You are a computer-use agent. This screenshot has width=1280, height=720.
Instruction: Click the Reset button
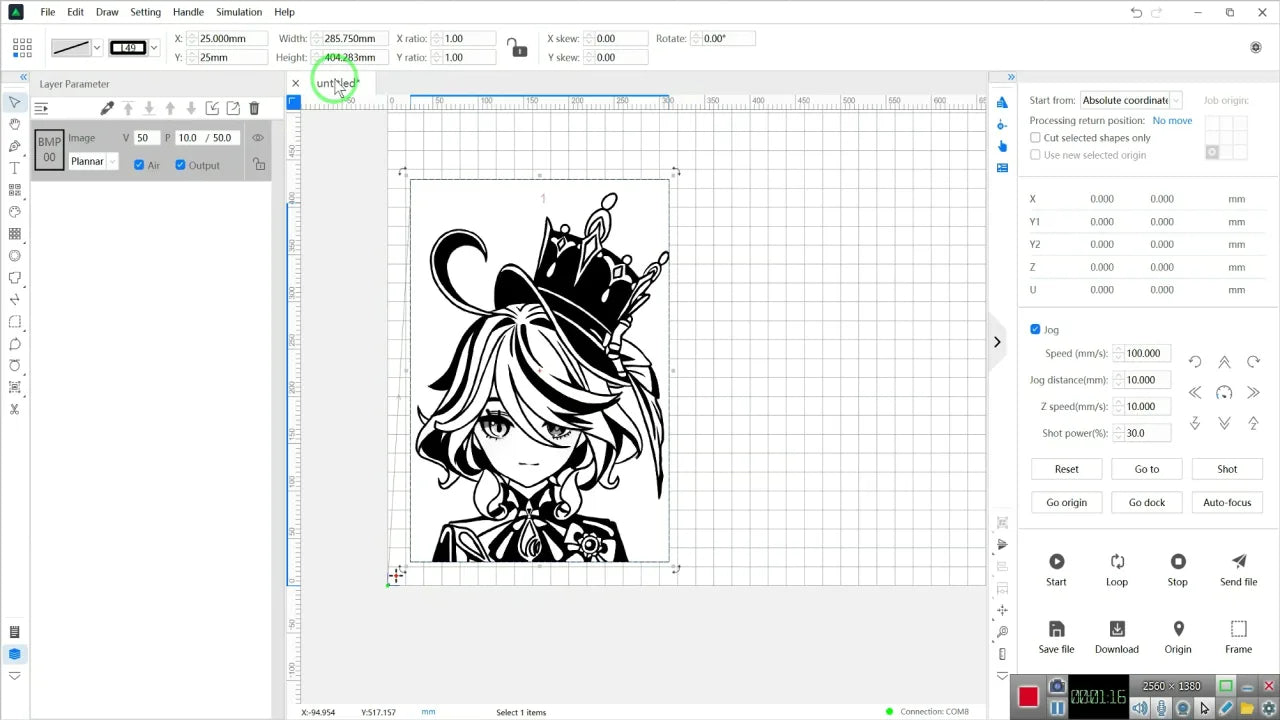pyautogui.click(x=1067, y=469)
